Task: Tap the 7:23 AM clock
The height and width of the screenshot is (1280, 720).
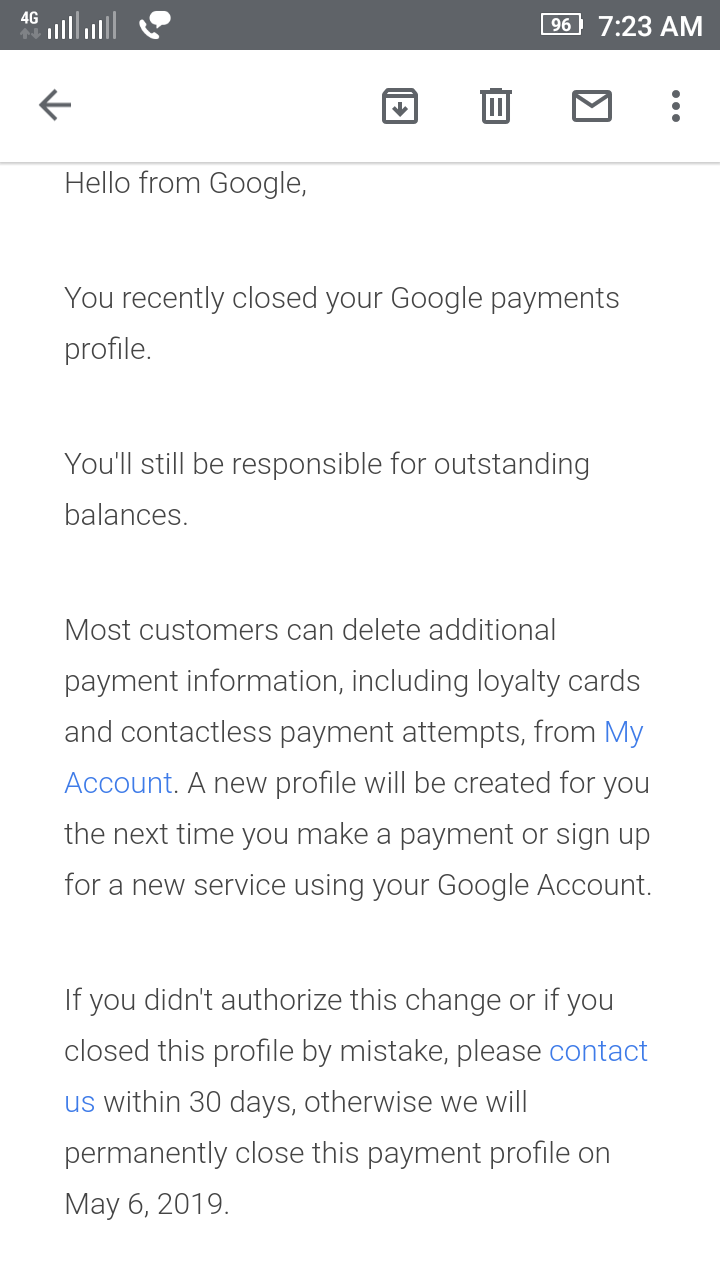Action: (x=650, y=26)
